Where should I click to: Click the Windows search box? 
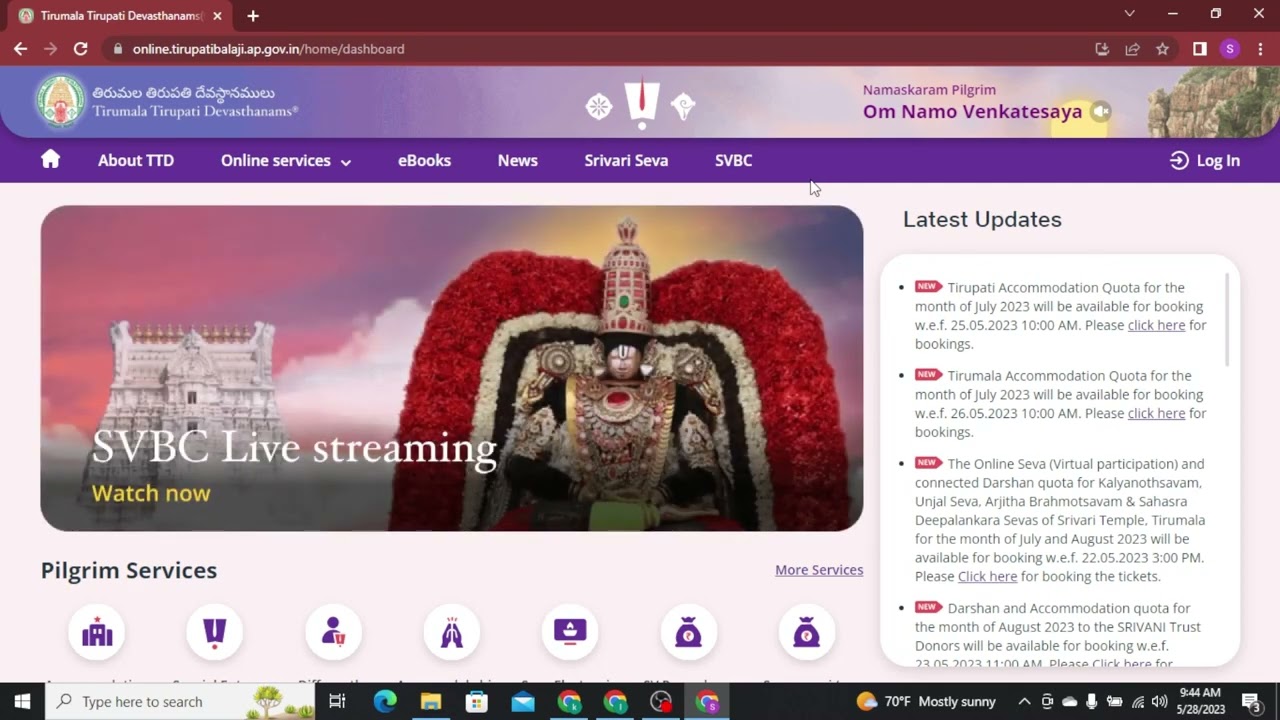click(180, 702)
